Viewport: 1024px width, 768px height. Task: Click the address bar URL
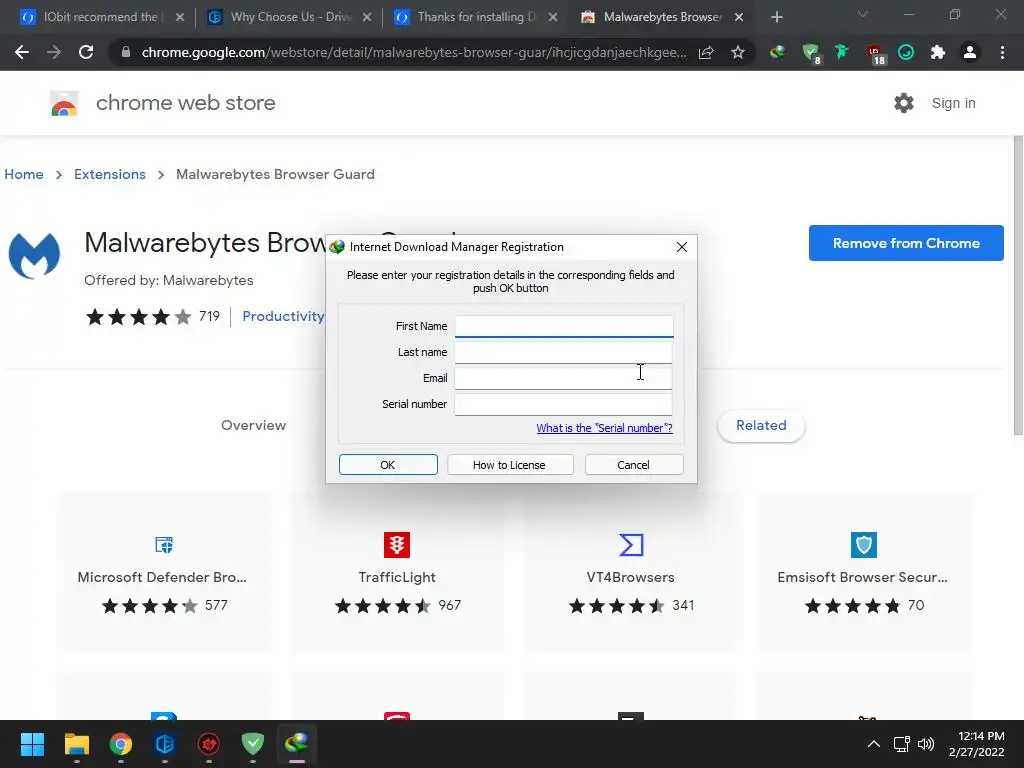click(413, 52)
